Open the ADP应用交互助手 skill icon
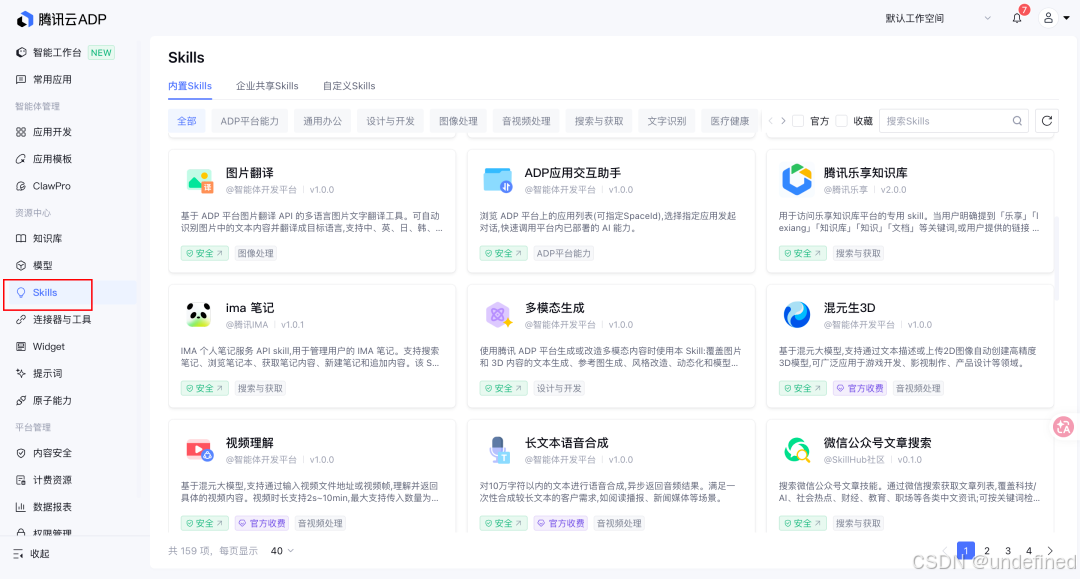 (x=498, y=180)
